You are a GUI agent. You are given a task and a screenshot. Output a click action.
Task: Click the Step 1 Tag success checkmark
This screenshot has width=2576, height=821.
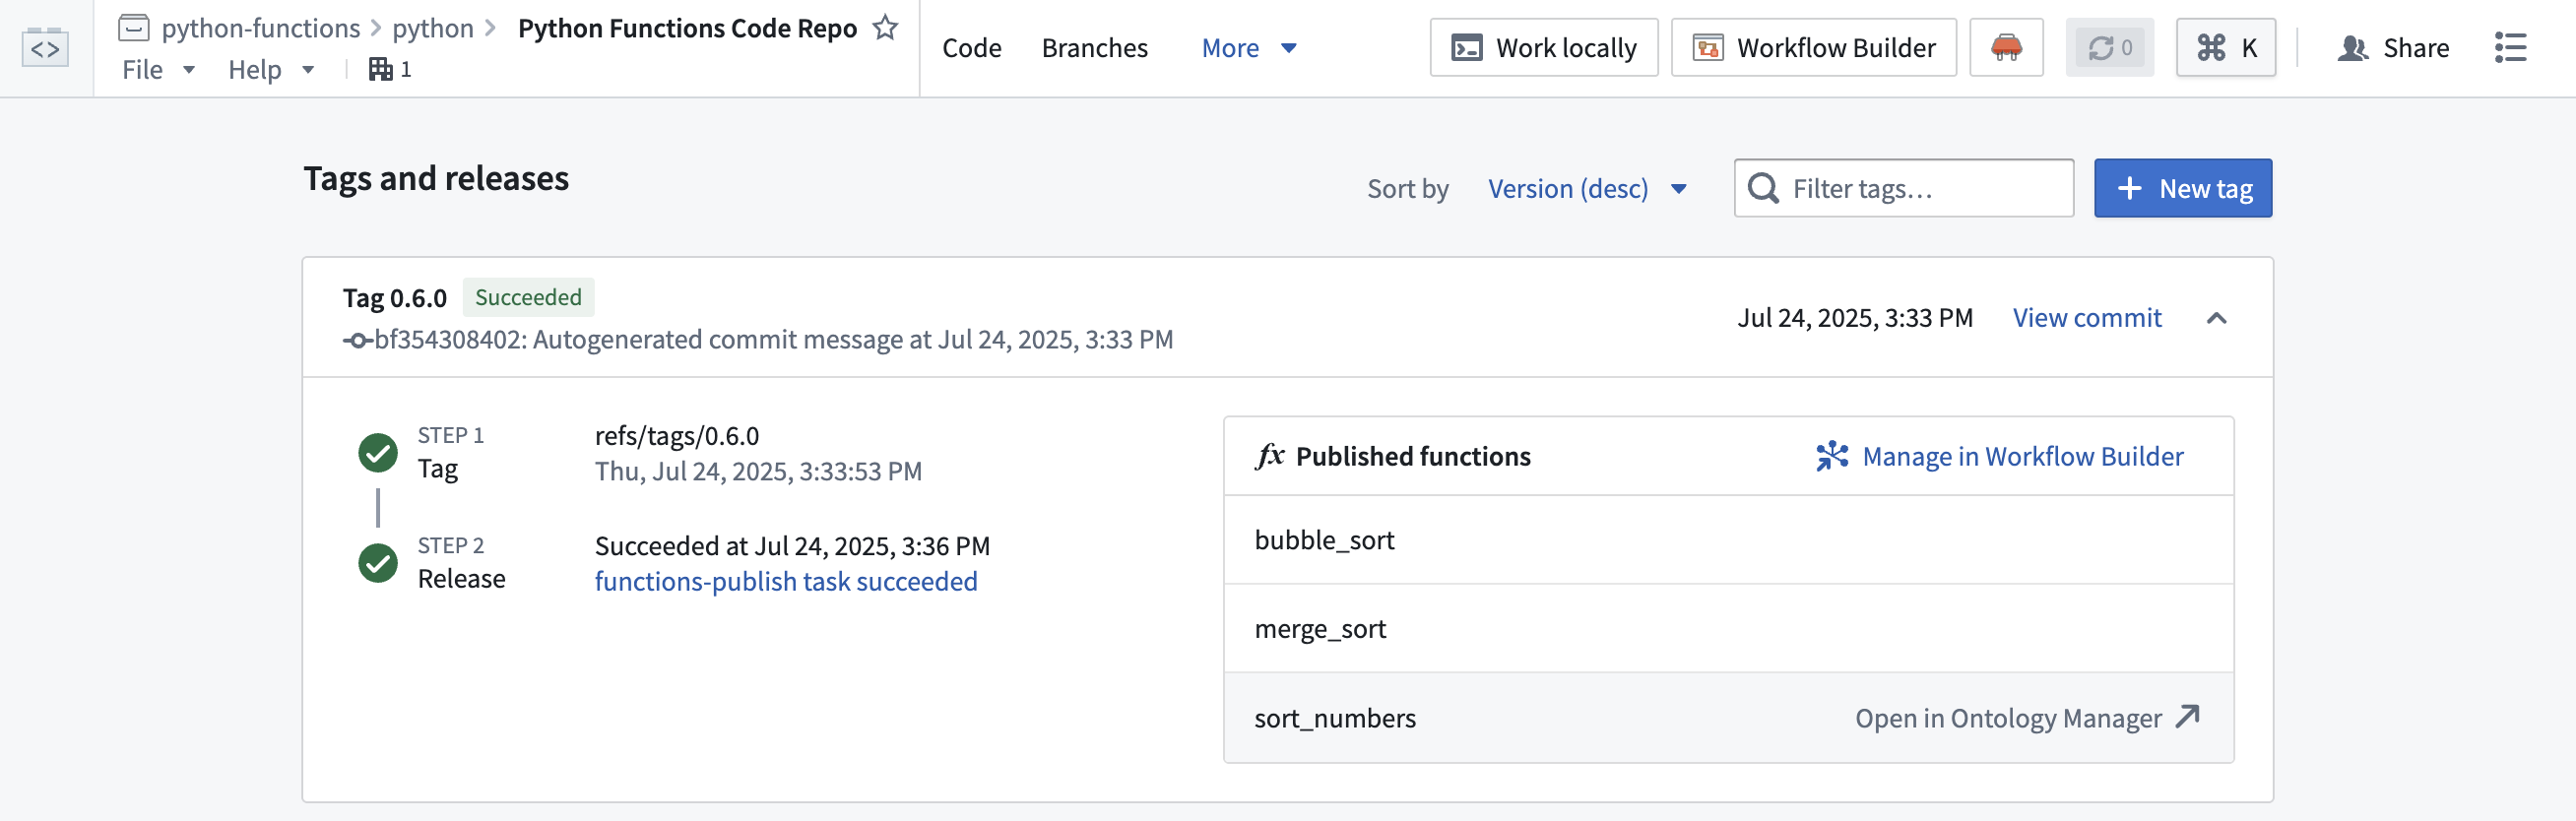(378, 453)
